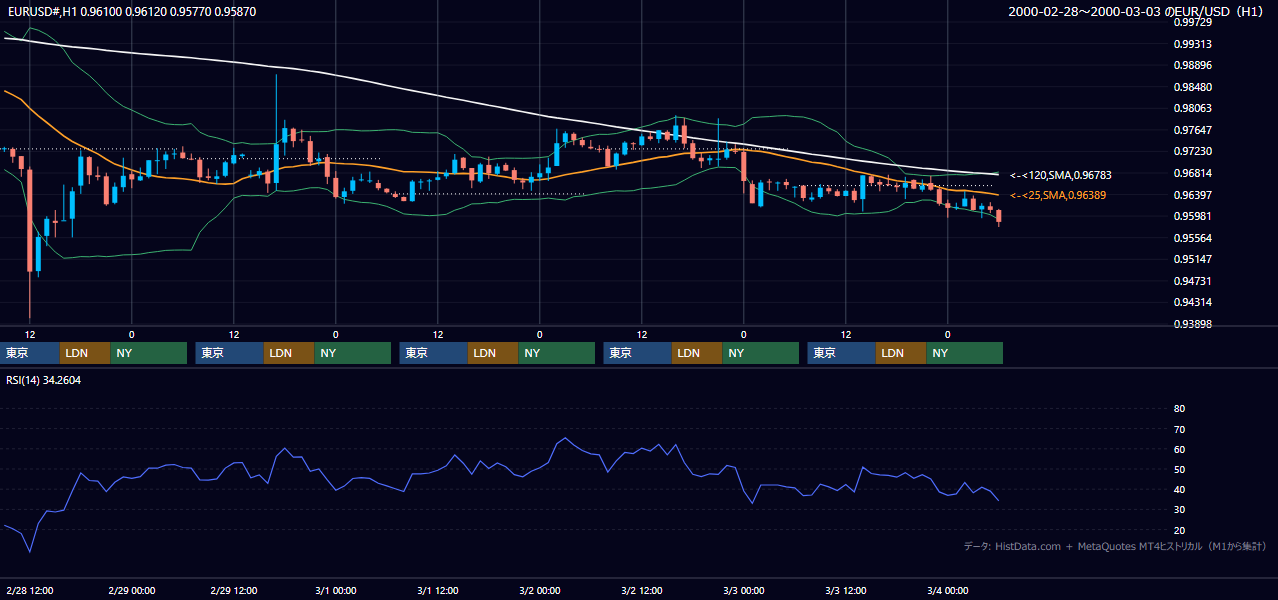Click the last 東京 session box

tap(842, 353)
